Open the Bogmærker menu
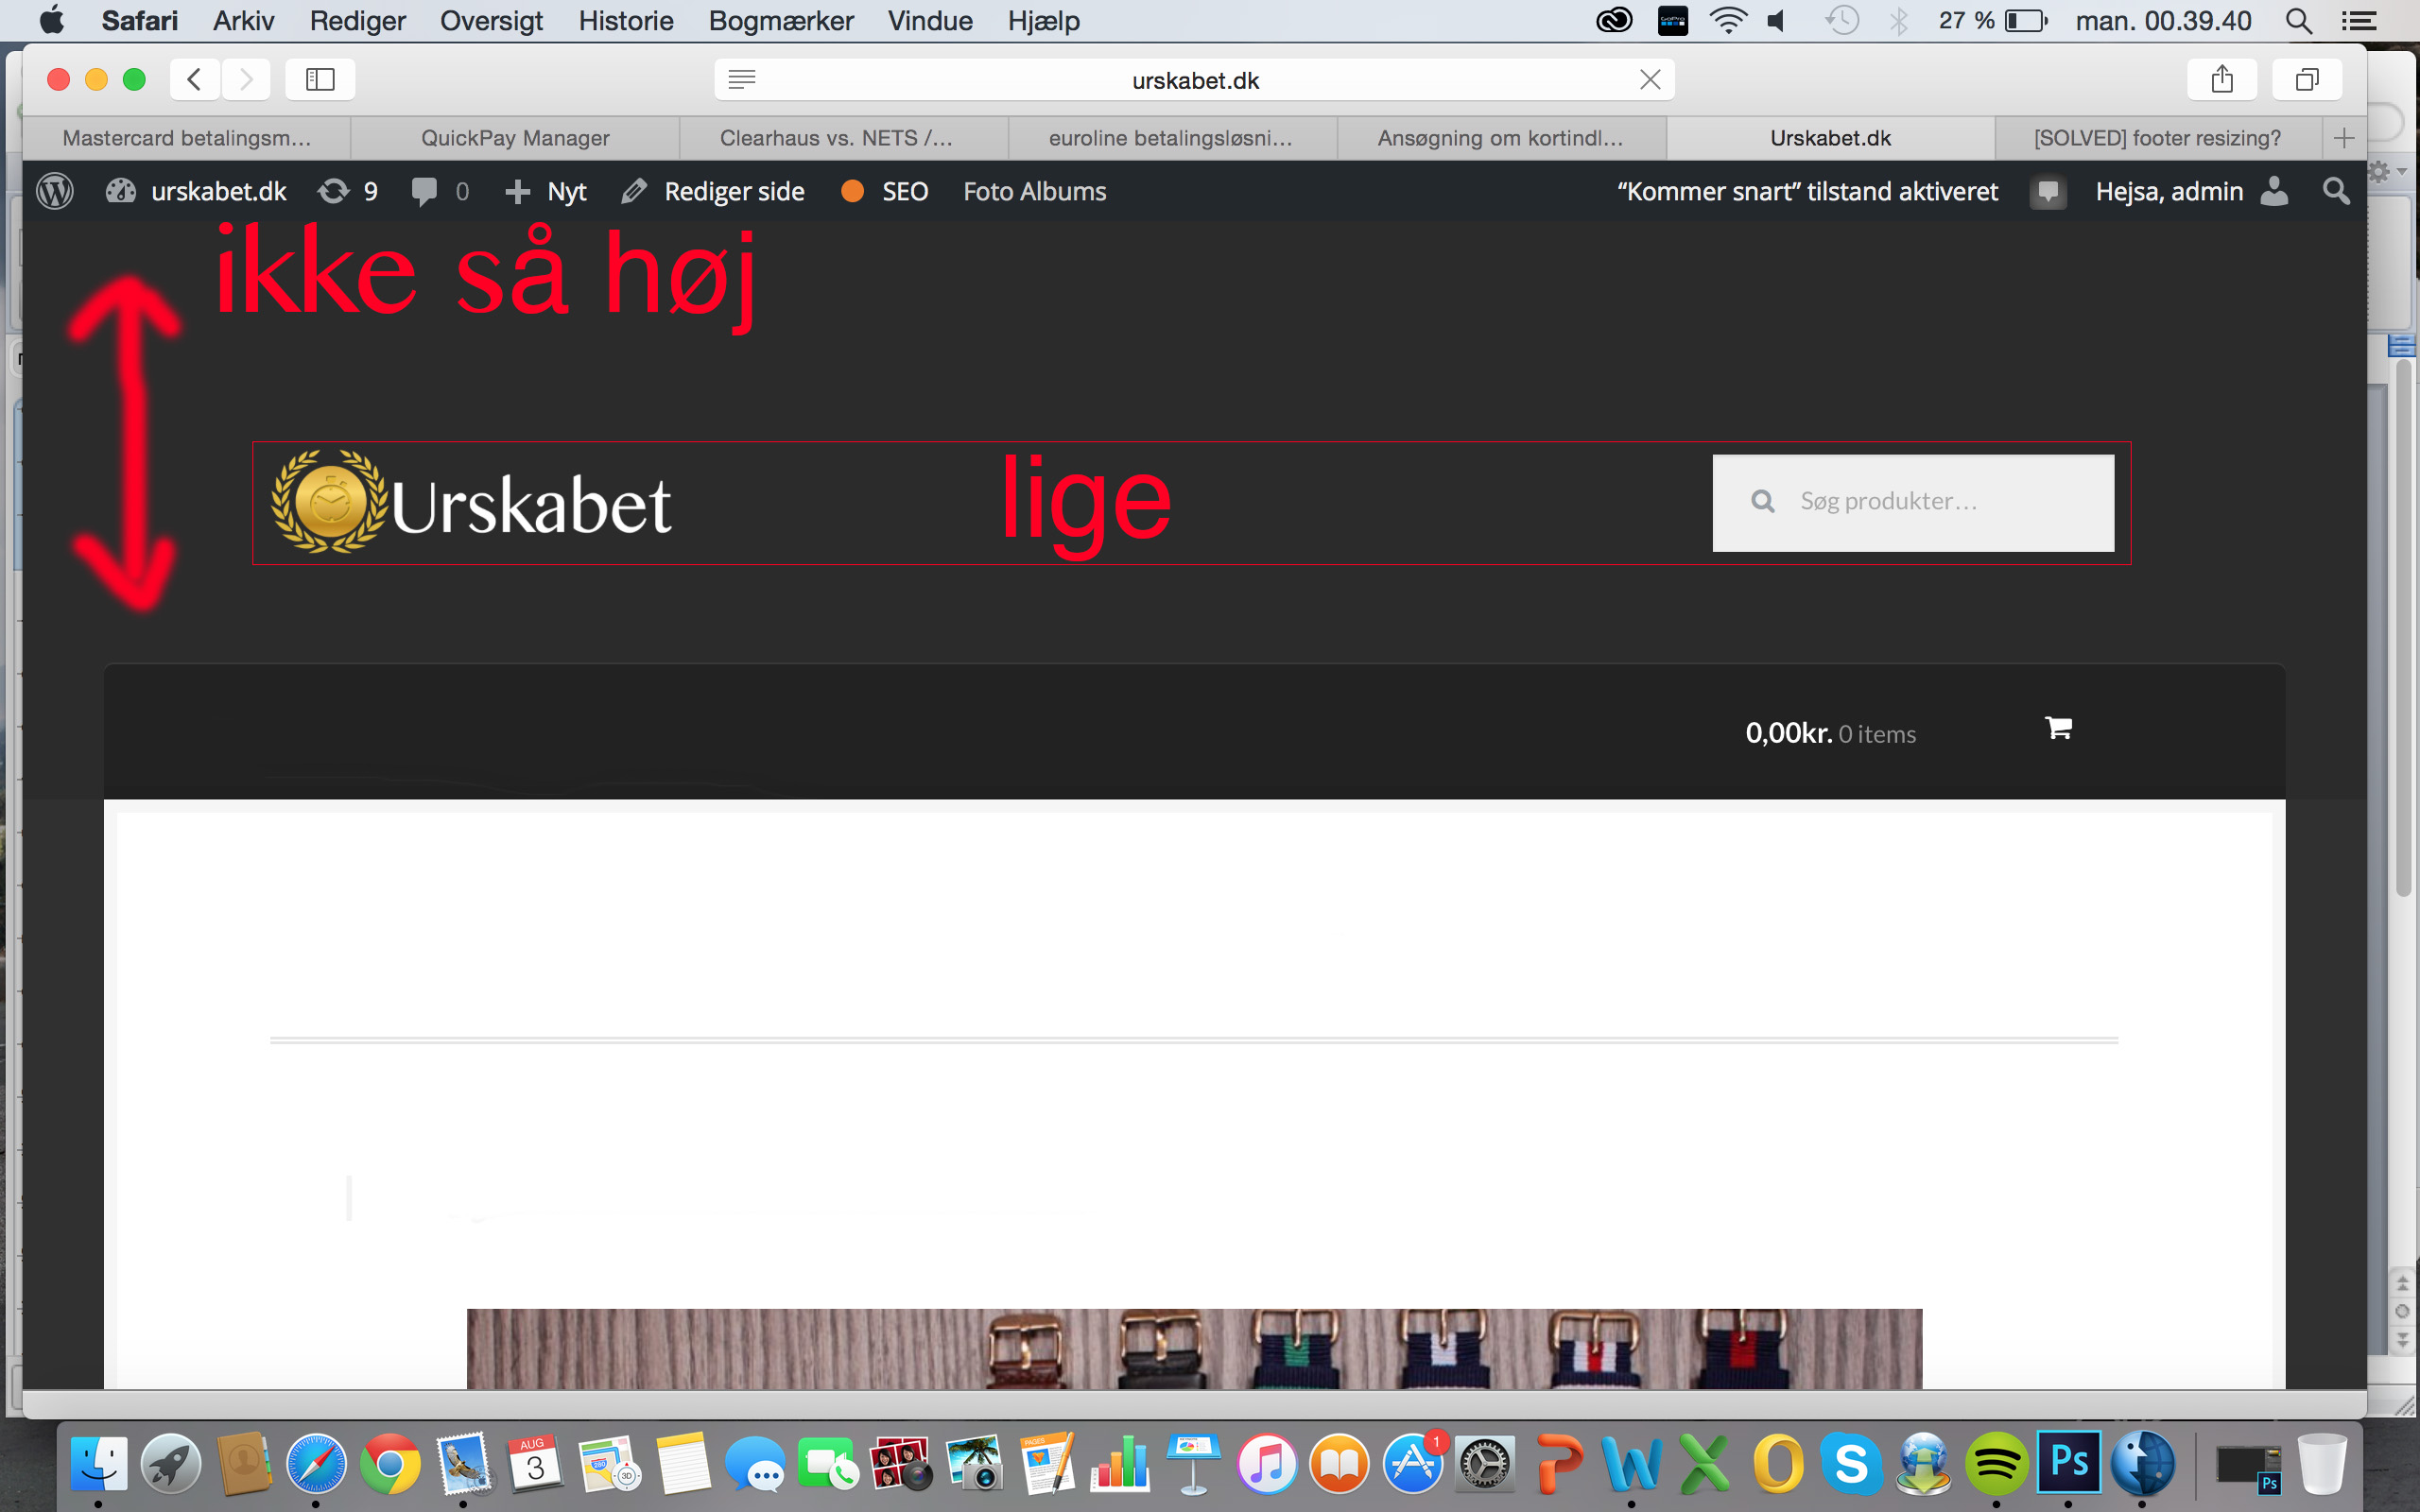Image resolution: width=2420 pixels, height=1512 pixels. pos(780,21)
